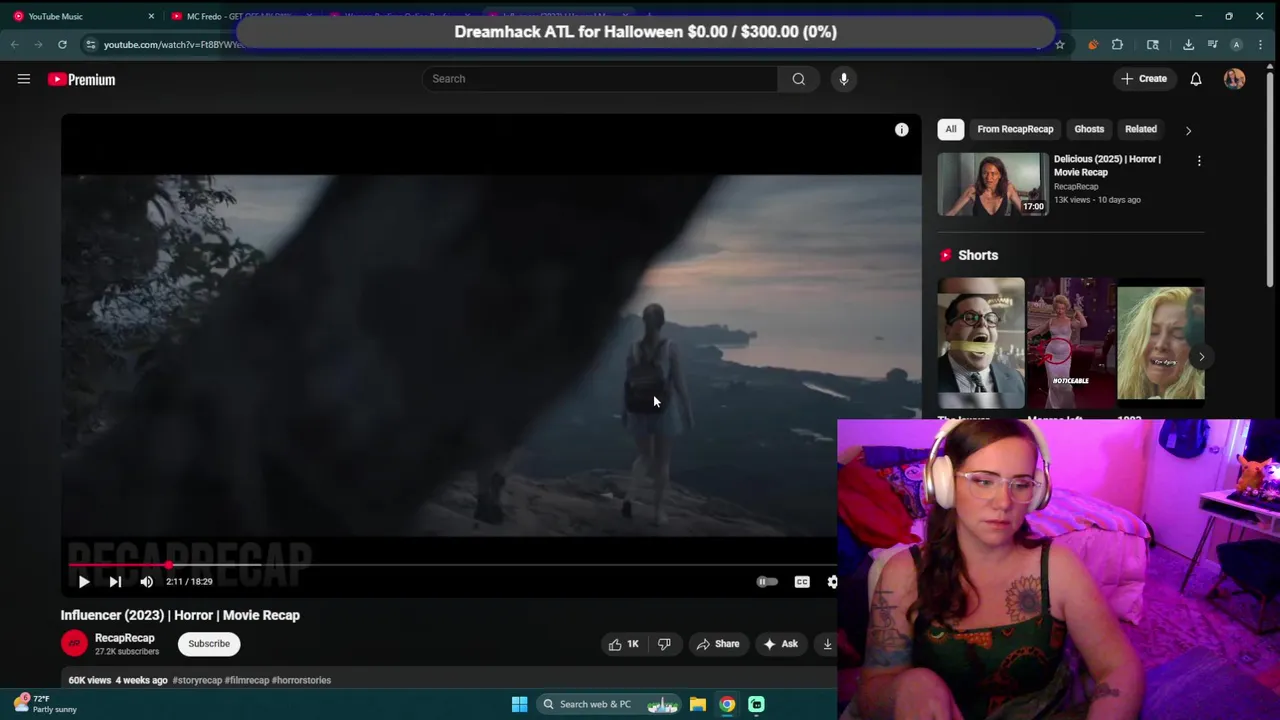Open the Short labeled NOTICEABLE
1280x720 pixels.
coord(1071,343)
